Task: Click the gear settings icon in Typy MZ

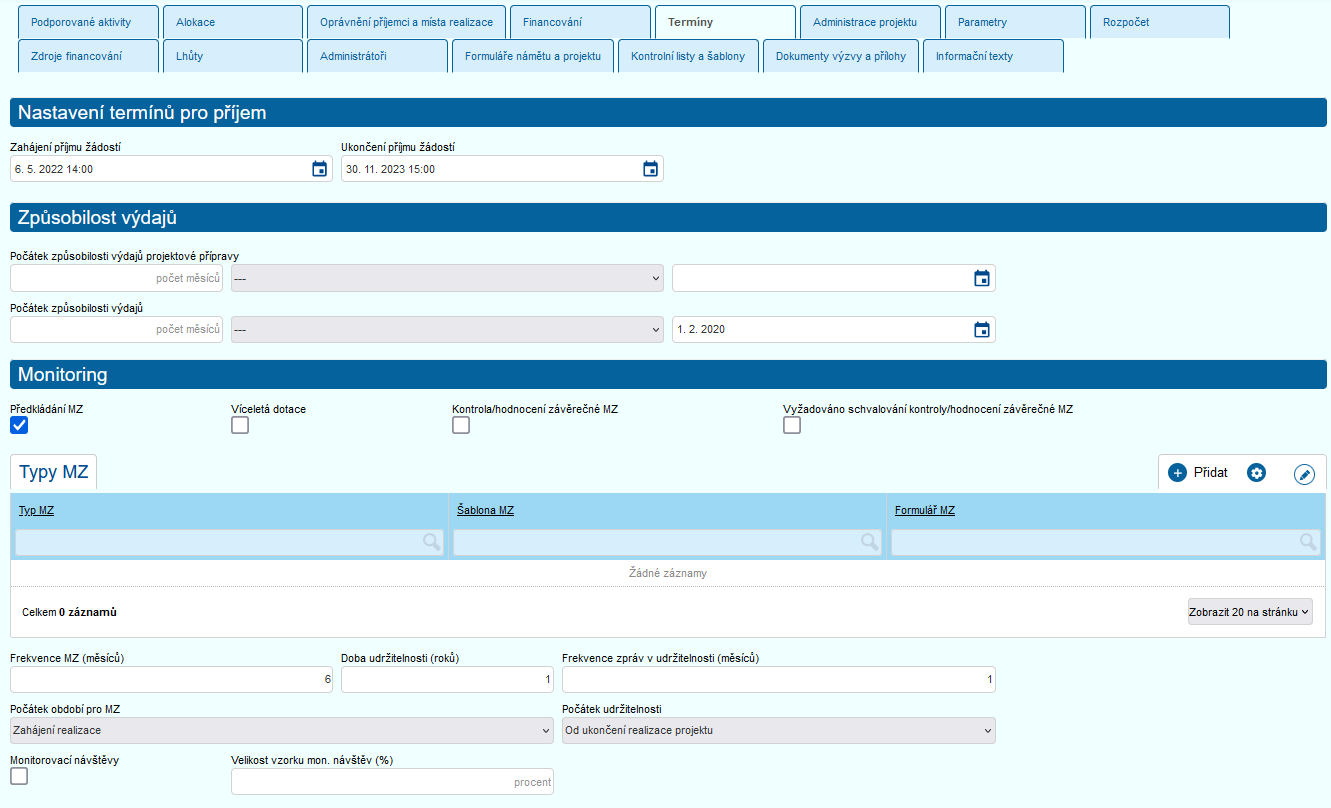Action: point(1257,473)
